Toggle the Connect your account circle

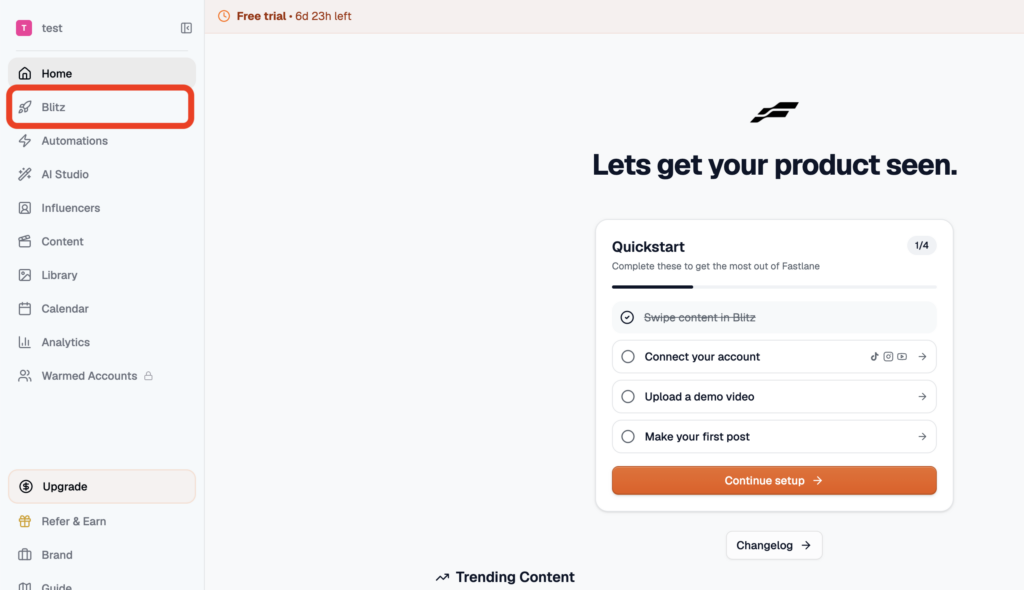click(x=628, y=357)
